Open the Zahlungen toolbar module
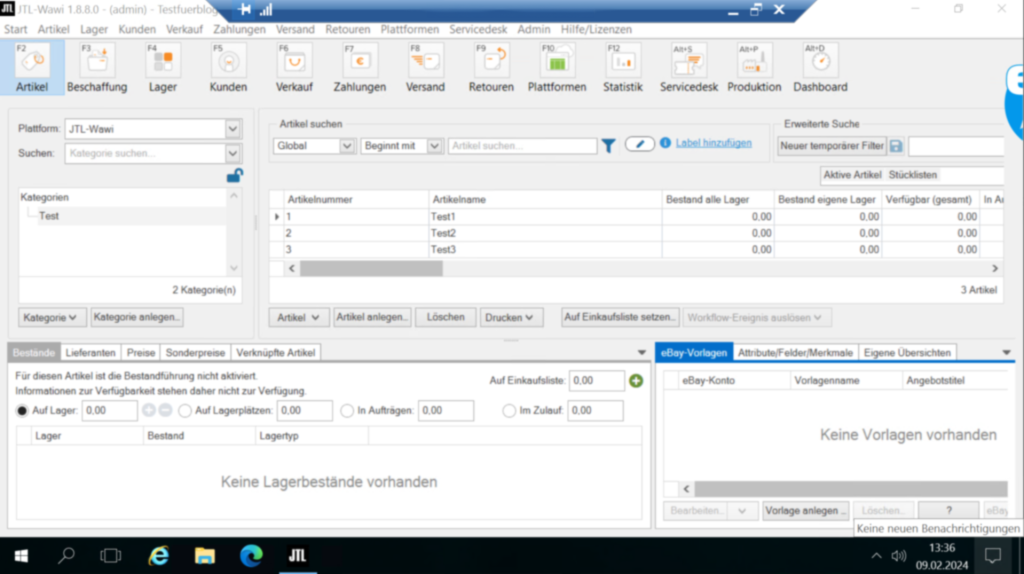This screenshot has height=574, width=1024. [360, 68]
